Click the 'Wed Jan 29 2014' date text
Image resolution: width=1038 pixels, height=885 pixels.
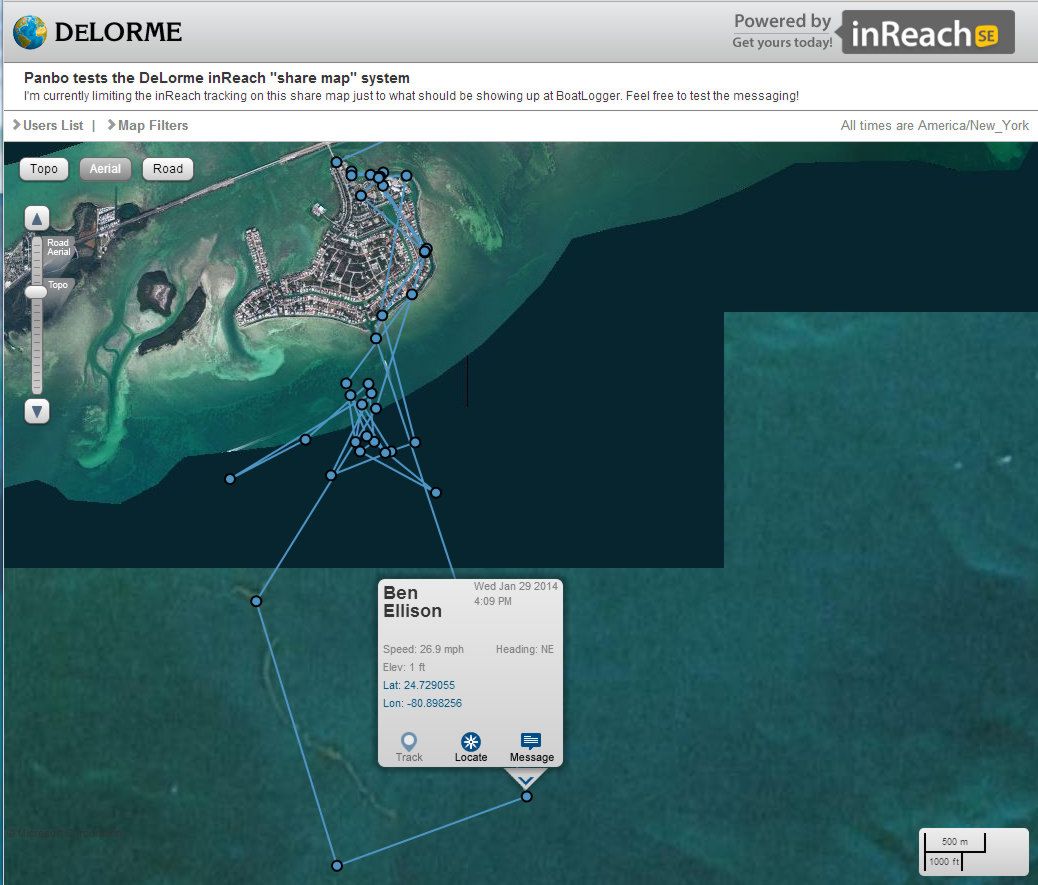tap(516, 586)
